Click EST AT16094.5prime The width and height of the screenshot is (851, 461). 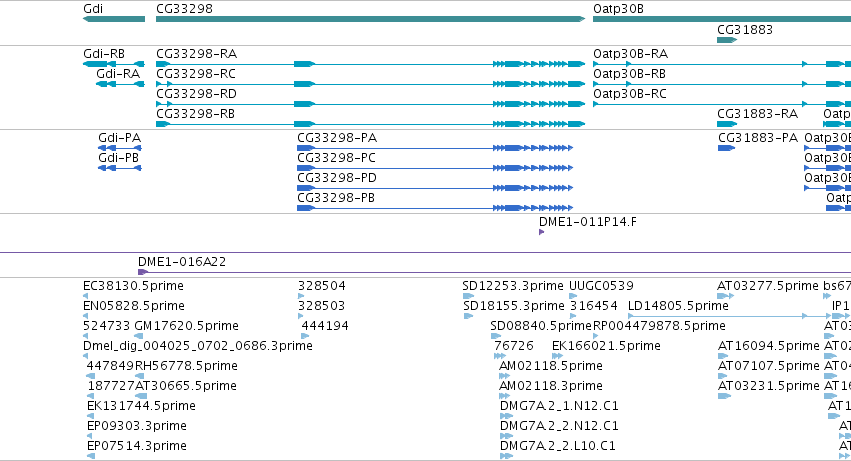tap(769, 346)
